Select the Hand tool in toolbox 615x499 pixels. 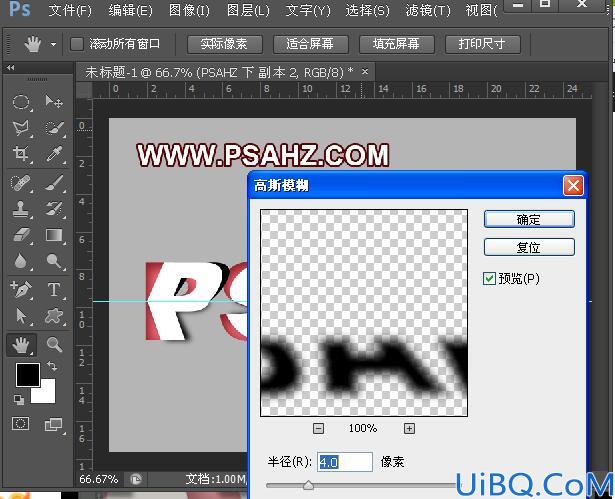click(x=21, y=345)
